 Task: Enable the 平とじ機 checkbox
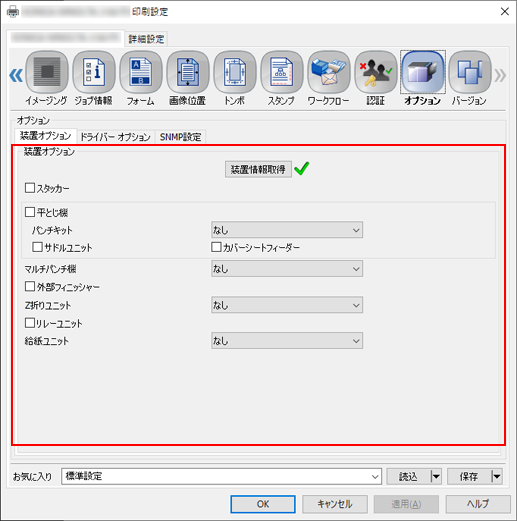pos(30,212)
